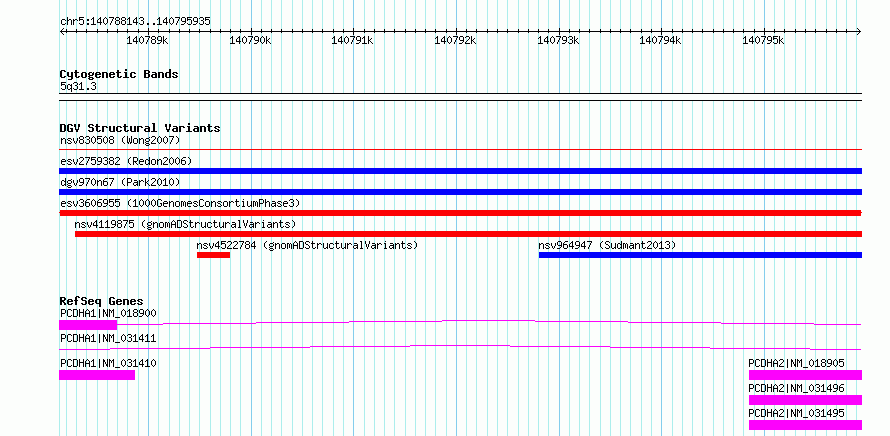
Task: Click the blue nsv964947 variant bar
Action: (x=700, y=255)
